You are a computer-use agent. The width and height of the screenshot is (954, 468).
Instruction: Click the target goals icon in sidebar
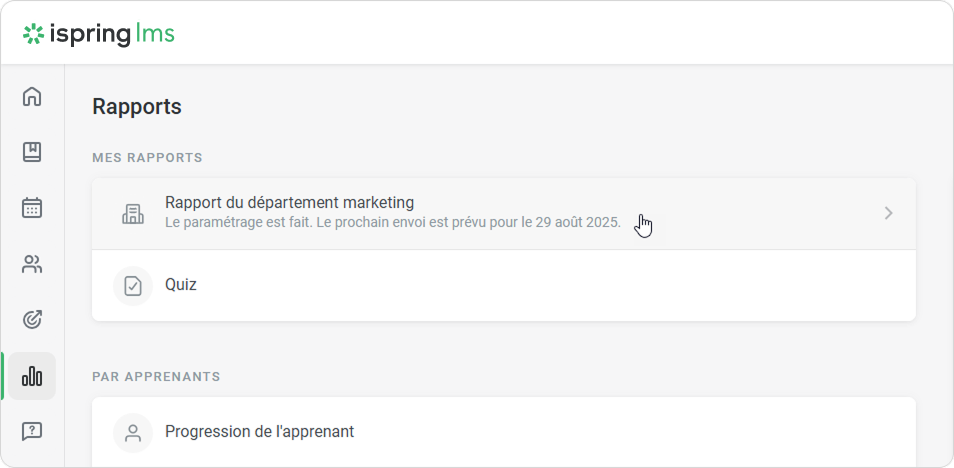click(x=32, y=320)
